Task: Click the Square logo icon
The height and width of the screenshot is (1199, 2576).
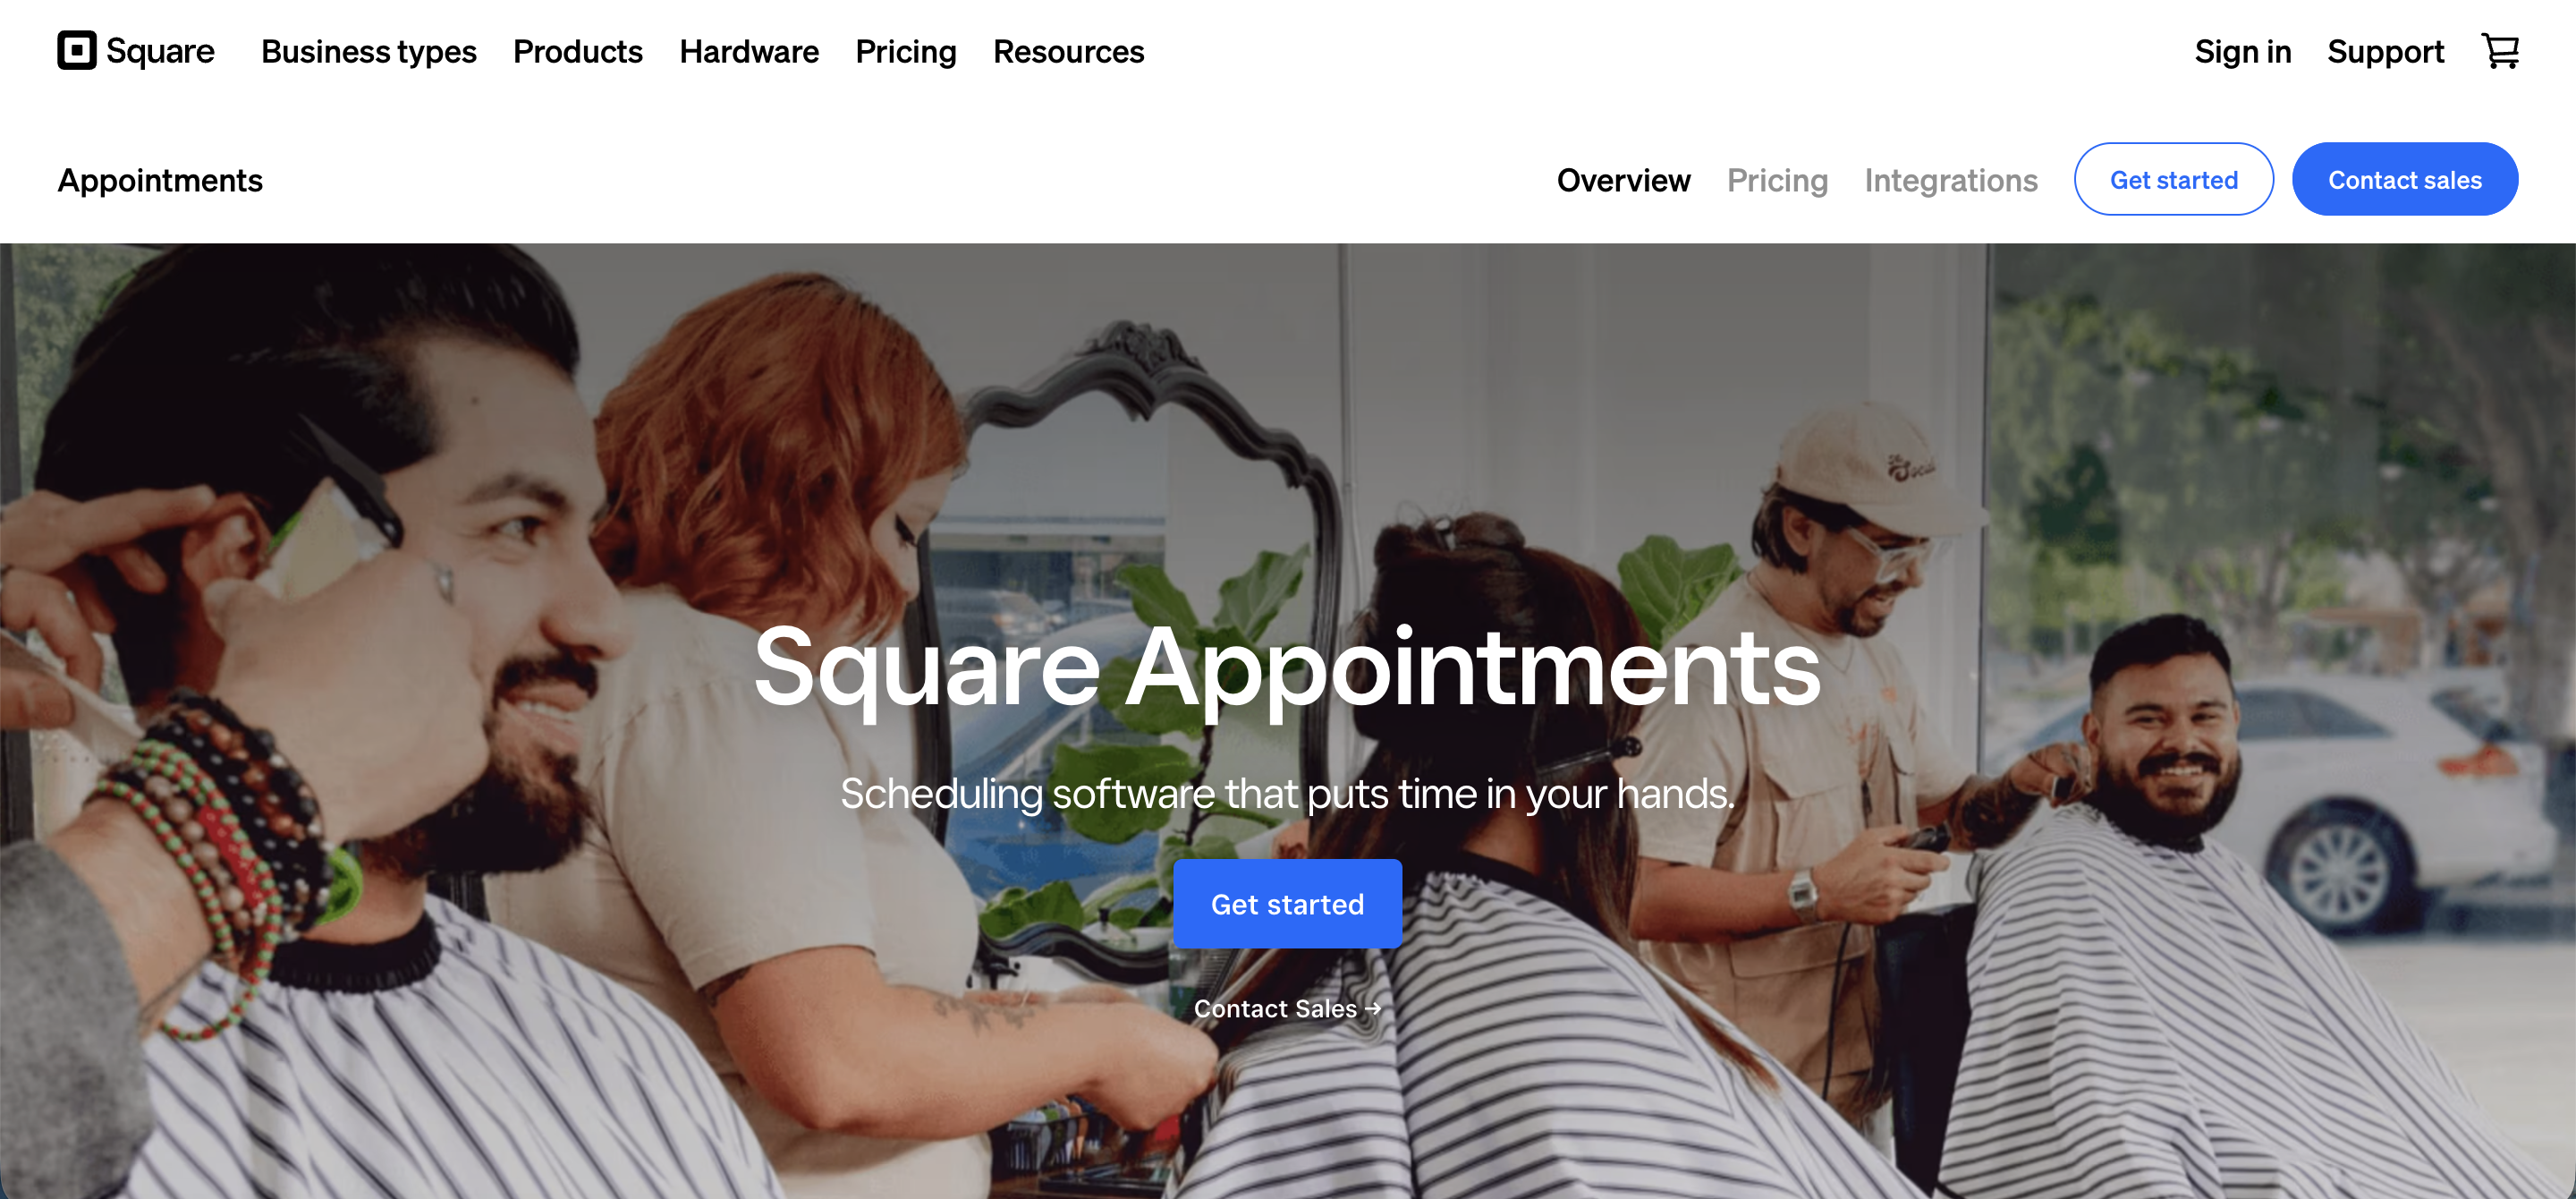Action: click(x=77, y=51)
